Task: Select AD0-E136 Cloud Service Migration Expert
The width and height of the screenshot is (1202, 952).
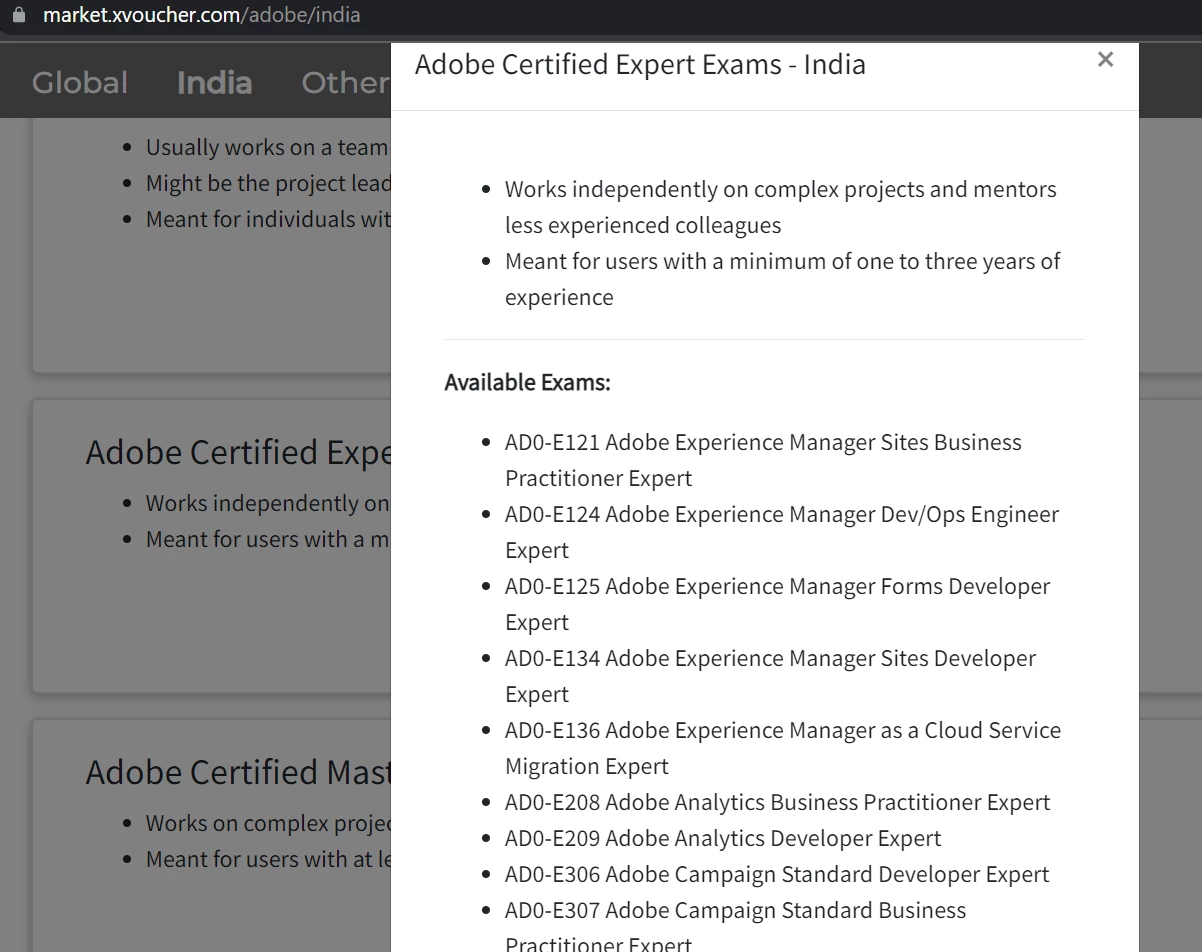Action: [x=783, y=748]
